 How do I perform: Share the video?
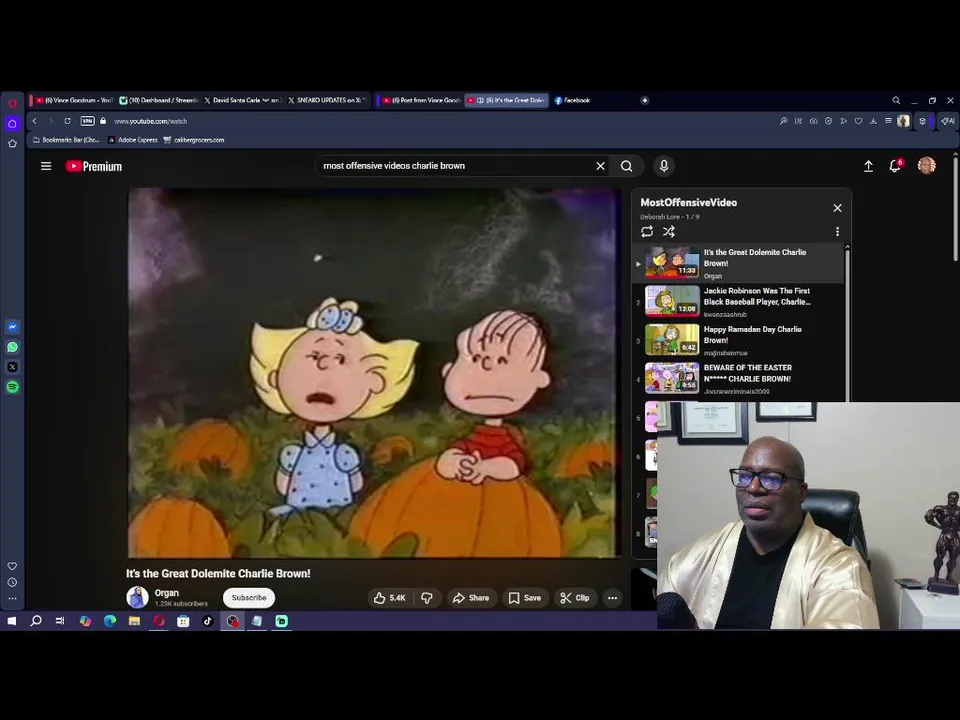[x=471, y=598]
